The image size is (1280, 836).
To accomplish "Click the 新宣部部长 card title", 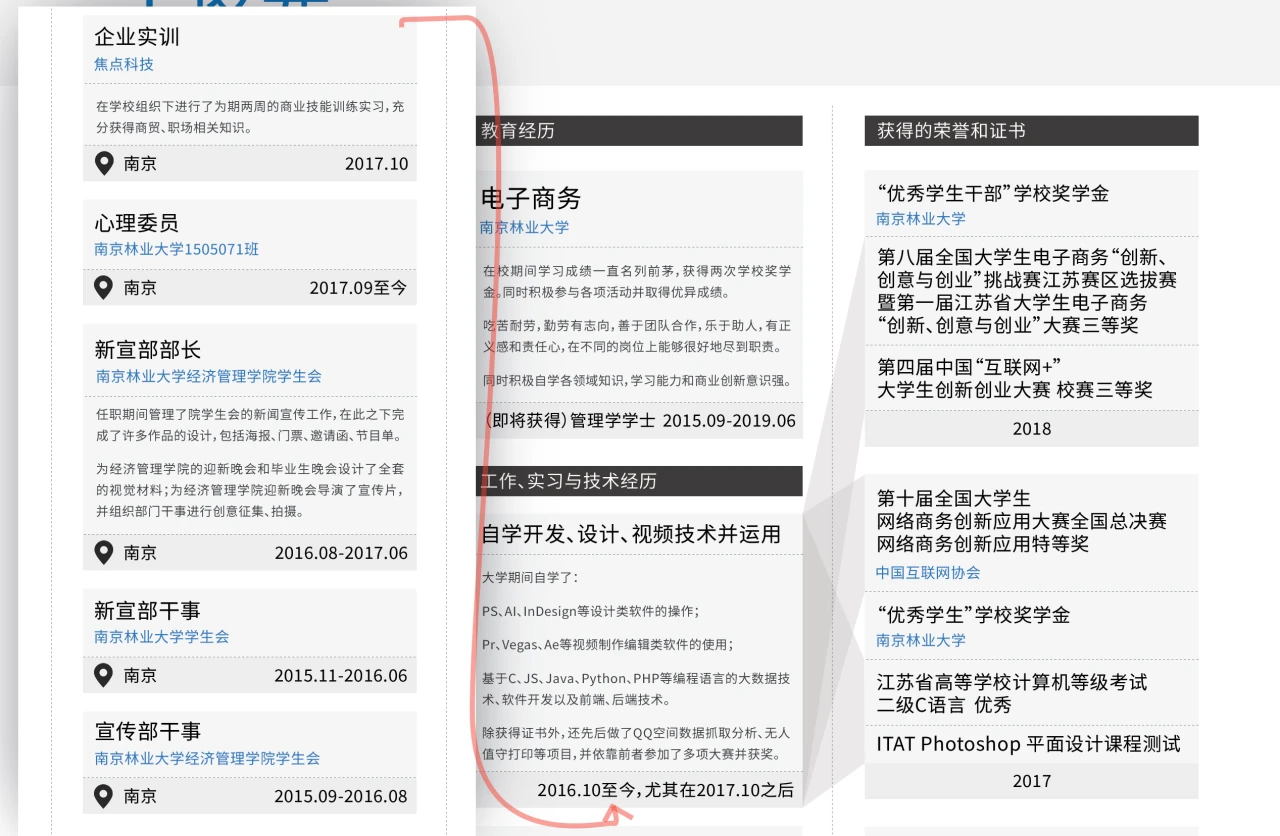I will click(x=148, y=349).
